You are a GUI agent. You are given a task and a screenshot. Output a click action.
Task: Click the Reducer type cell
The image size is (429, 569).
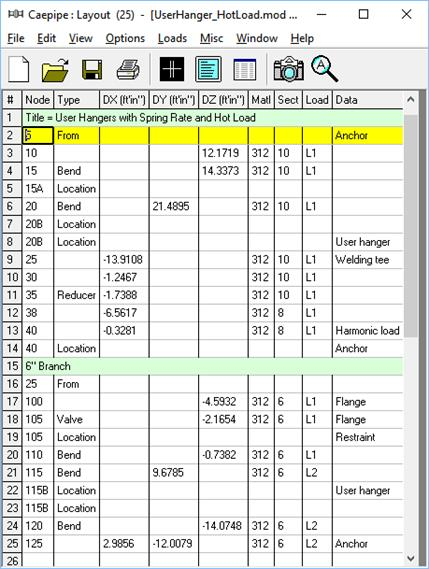[77, 295]
